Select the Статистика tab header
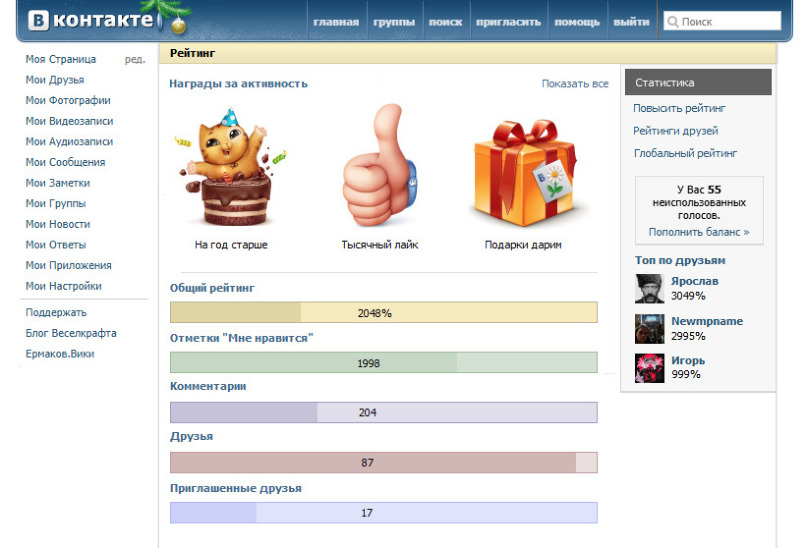This screenshot has width=807, height=548. click(x=698, y=82)
